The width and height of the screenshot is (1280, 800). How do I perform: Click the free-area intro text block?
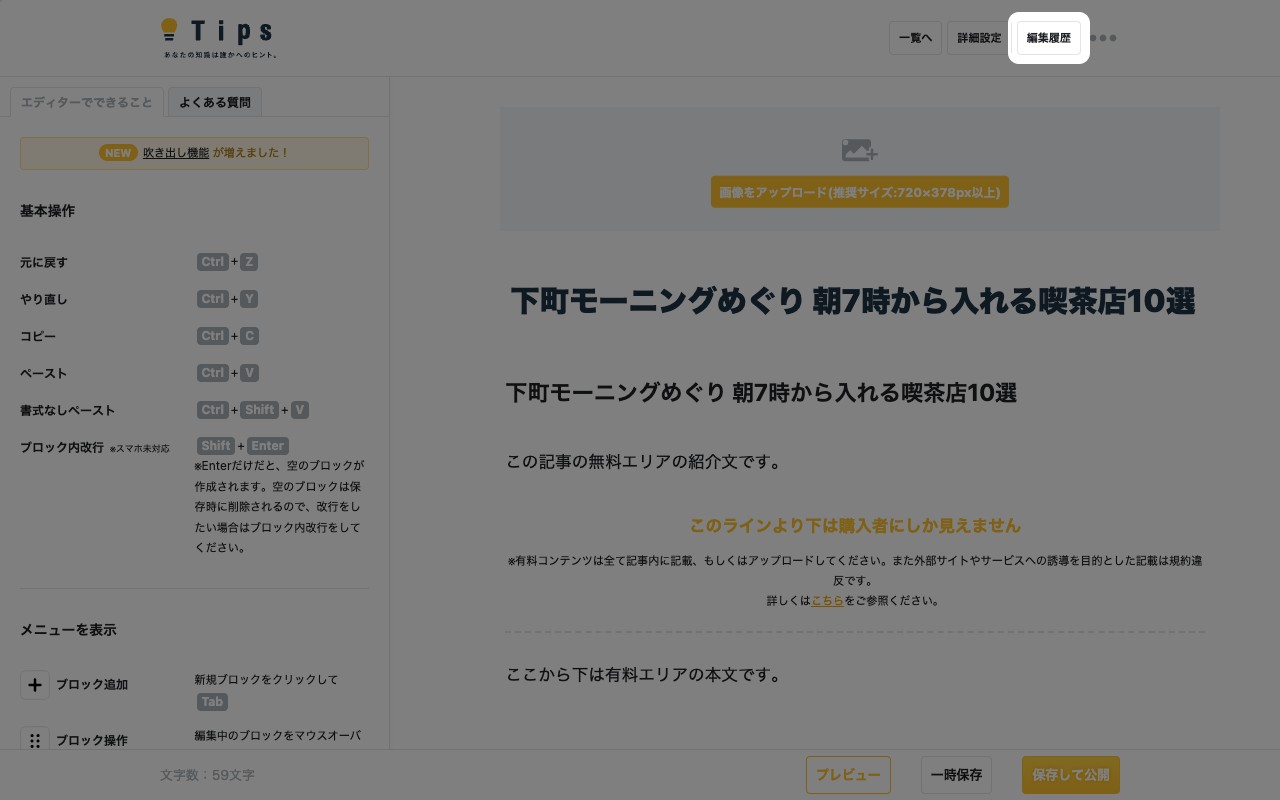644,462
